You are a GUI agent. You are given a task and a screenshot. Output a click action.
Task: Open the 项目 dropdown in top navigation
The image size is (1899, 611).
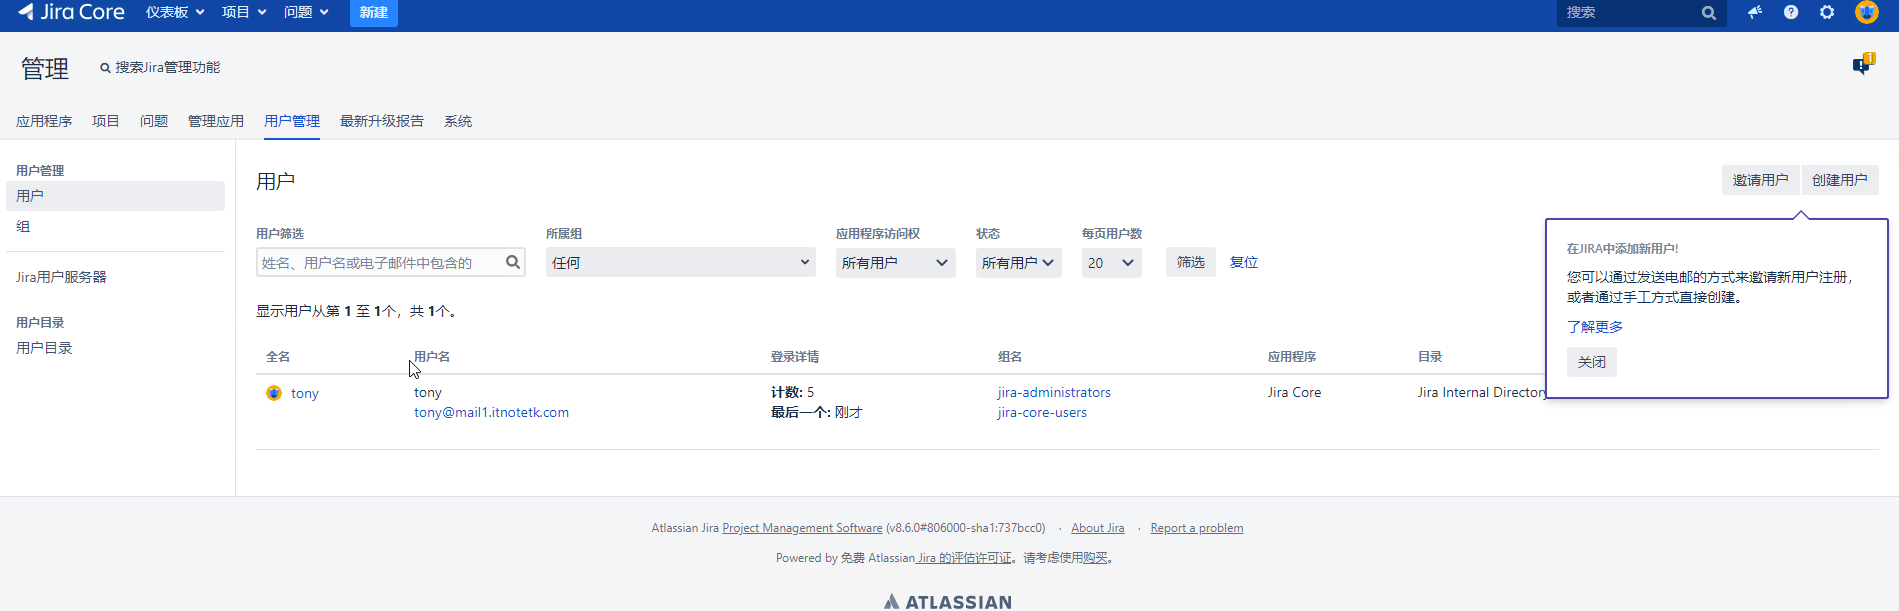click(244, 12)
